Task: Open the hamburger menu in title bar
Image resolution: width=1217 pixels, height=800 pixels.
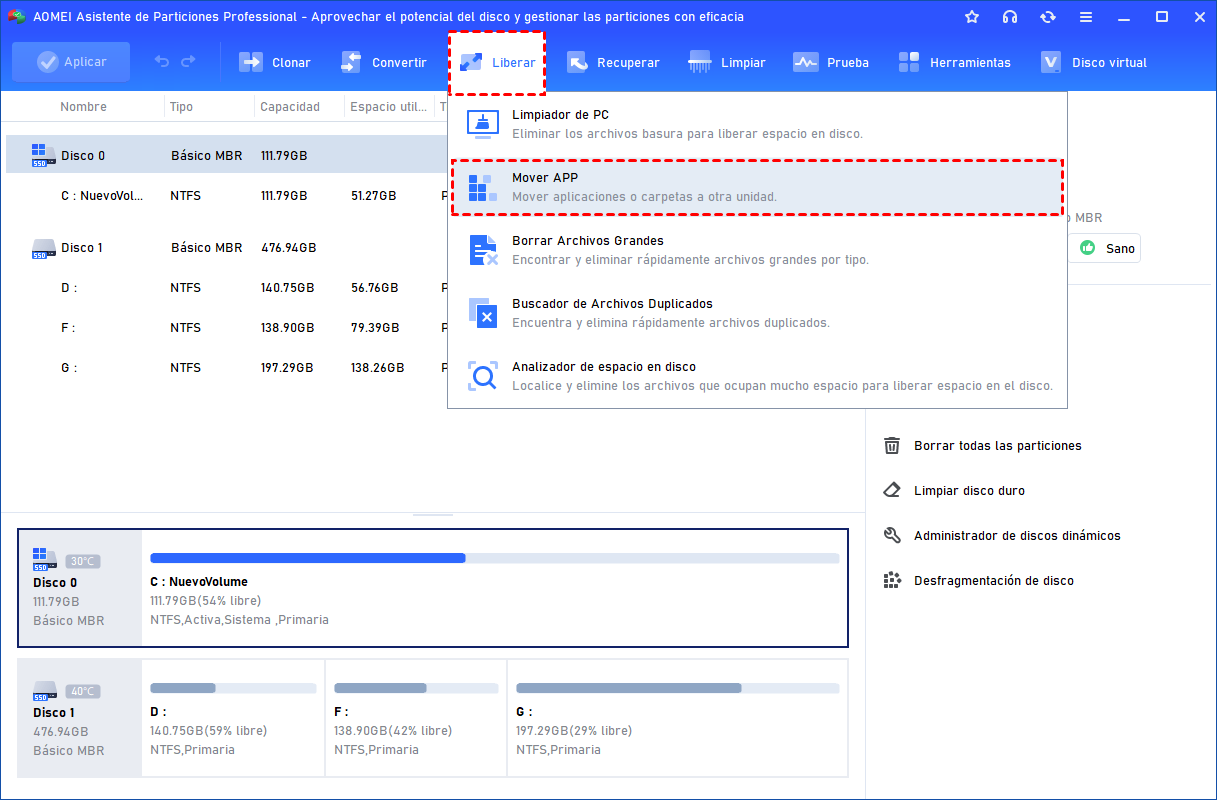Action: coord(1085,17)
